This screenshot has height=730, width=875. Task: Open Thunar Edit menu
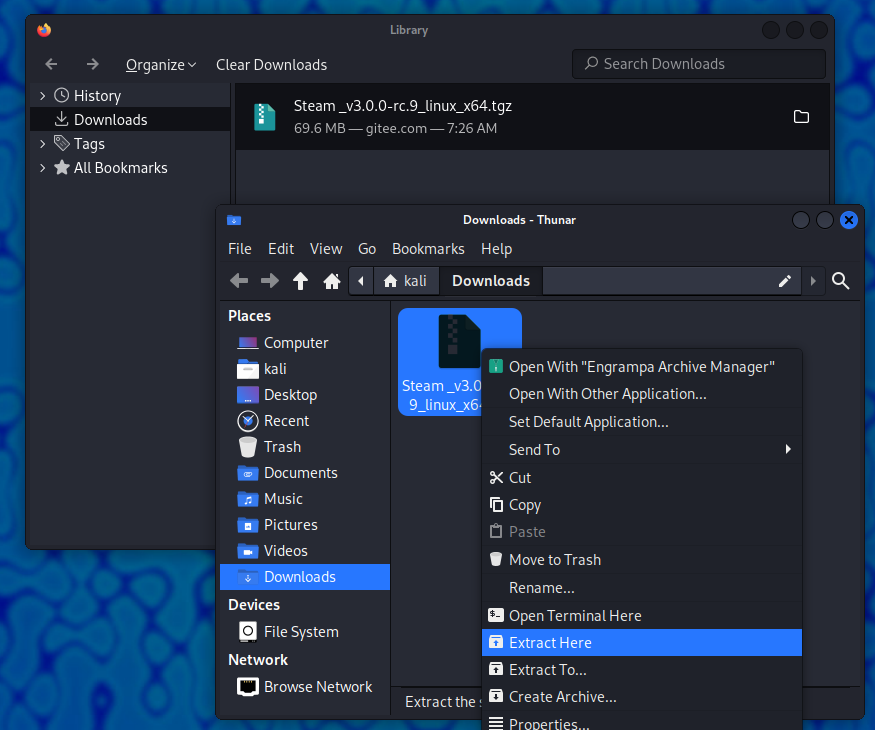pos(281,249)
